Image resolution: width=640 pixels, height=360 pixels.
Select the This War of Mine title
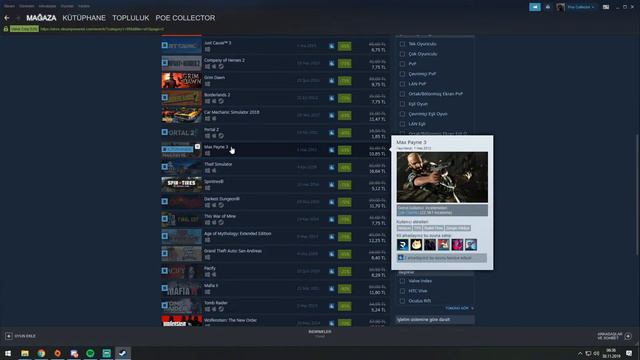[220, 216]
